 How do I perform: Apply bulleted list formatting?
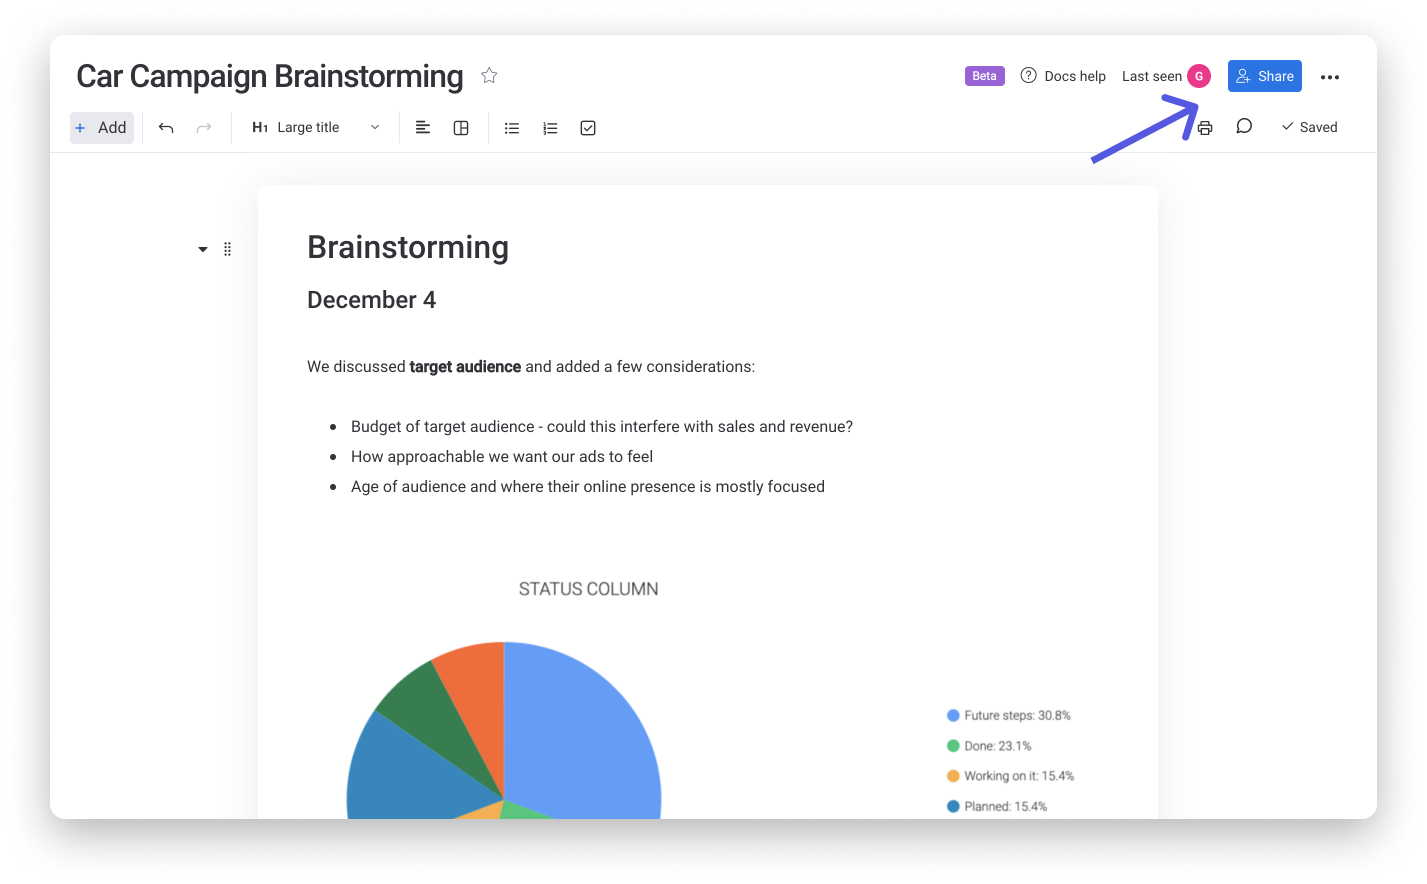(512, 128)
